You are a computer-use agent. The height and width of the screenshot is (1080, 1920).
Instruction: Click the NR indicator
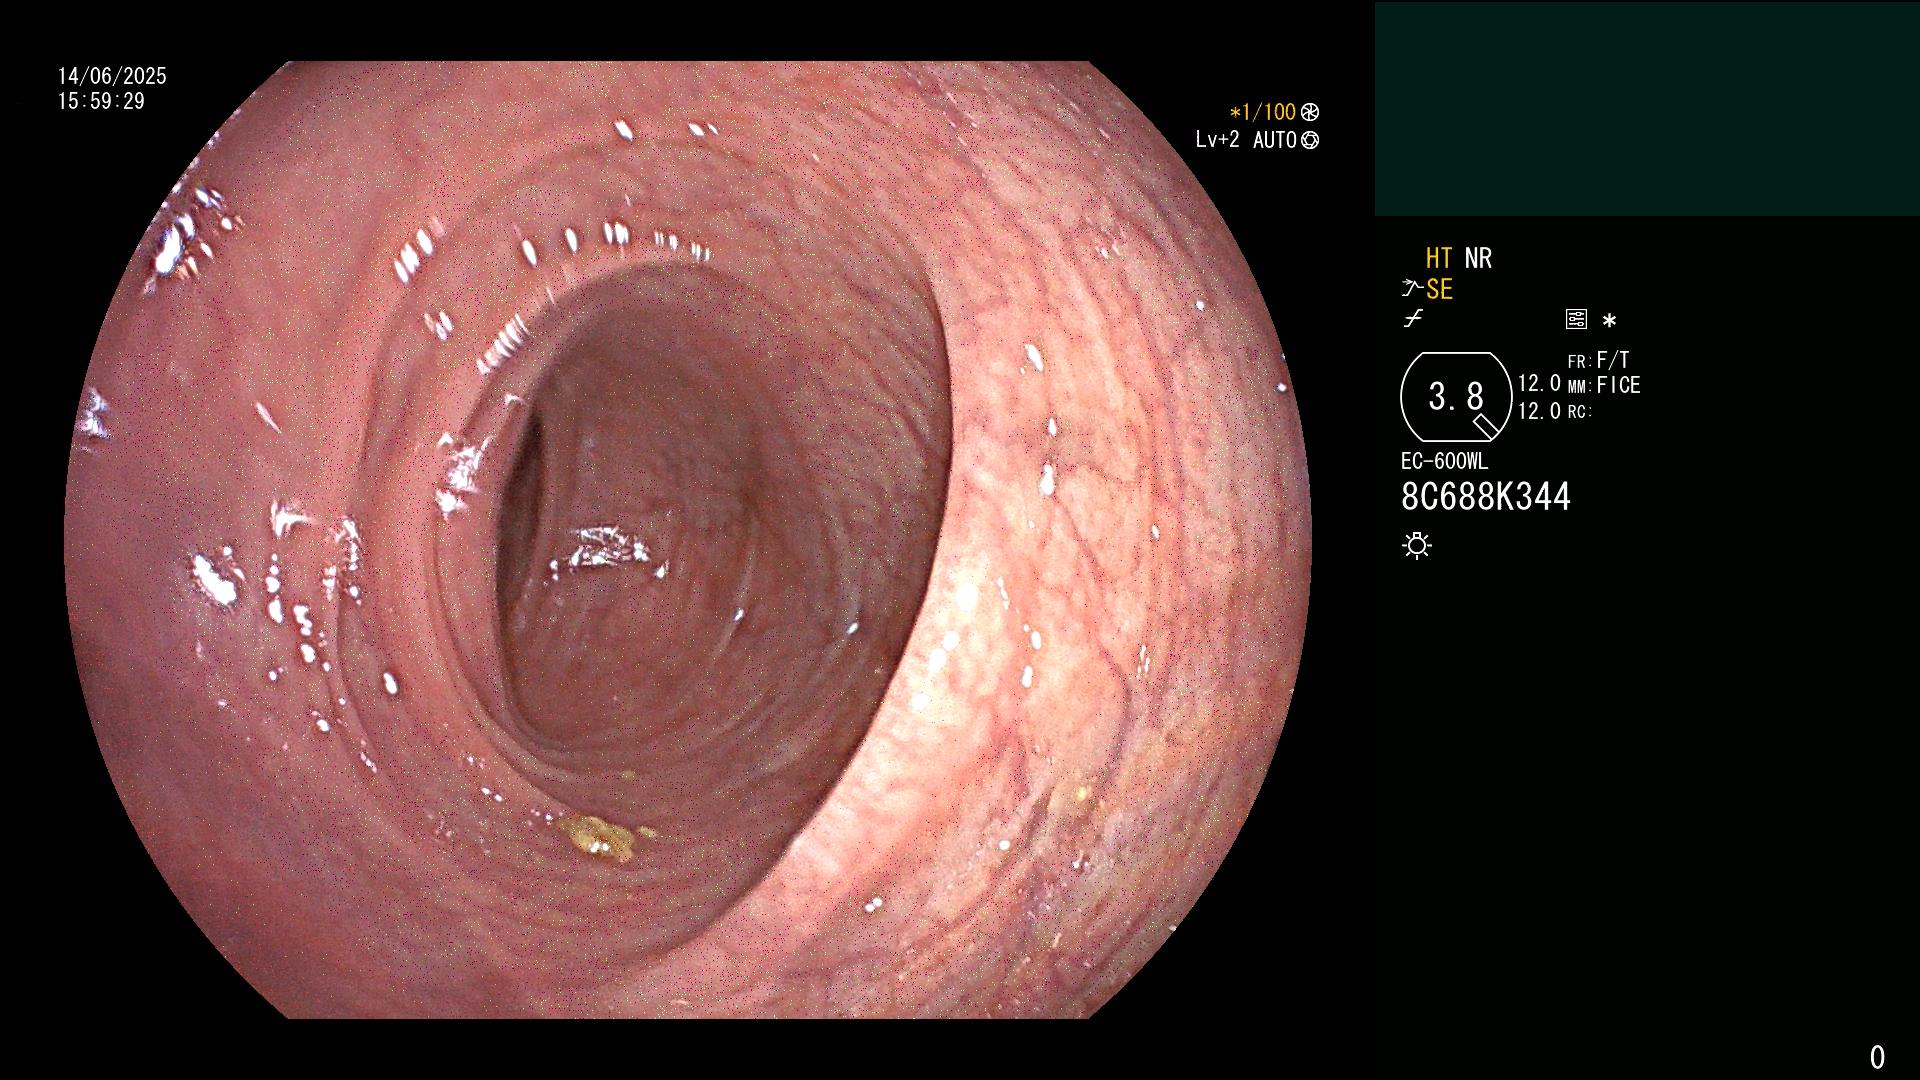[x=1478, y=258]
